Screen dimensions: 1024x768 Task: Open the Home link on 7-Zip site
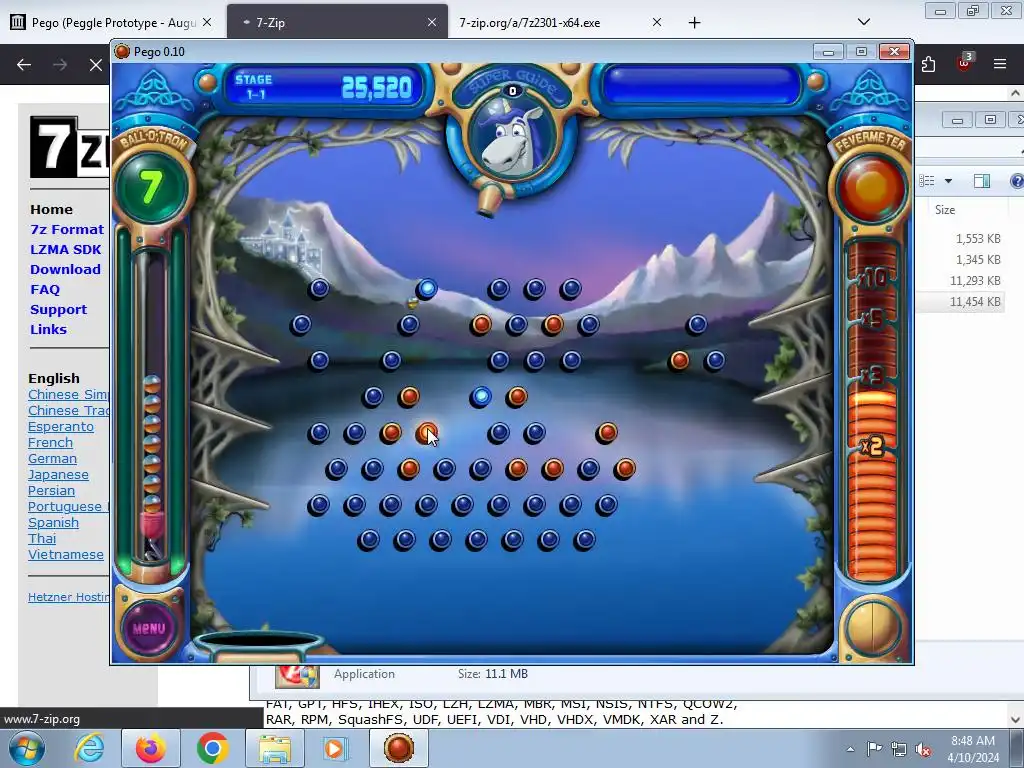pyautogui.click(x=51, y=210)
